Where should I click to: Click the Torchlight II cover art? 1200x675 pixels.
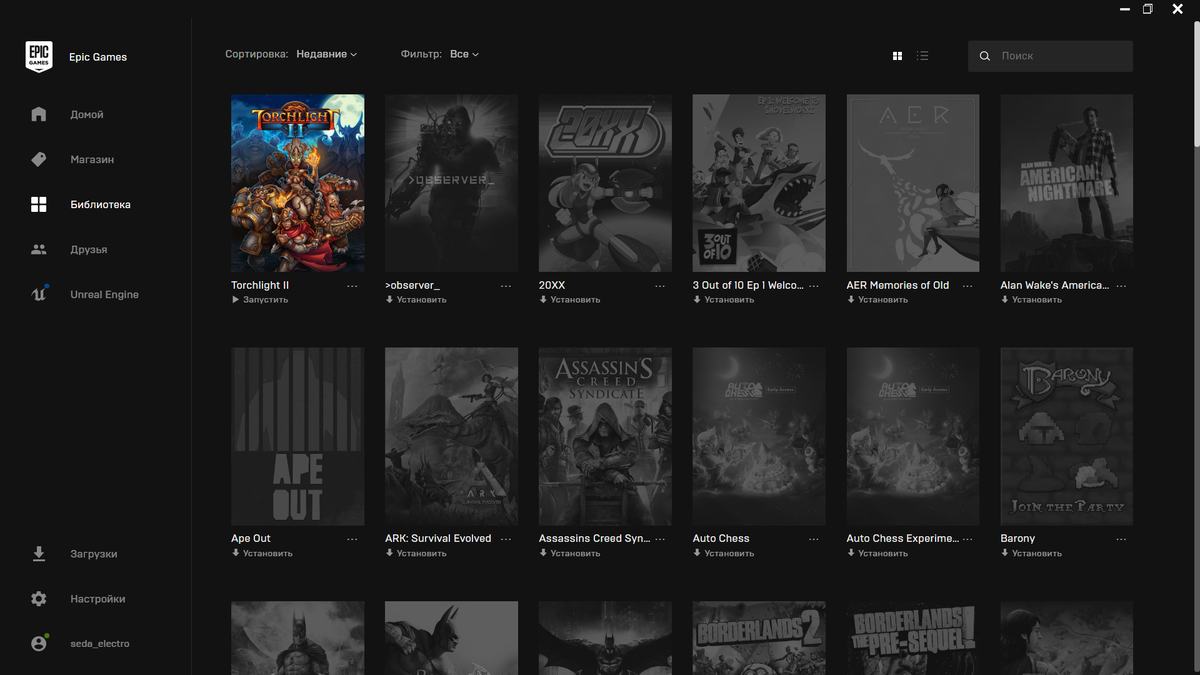click(x=298, y=183)
